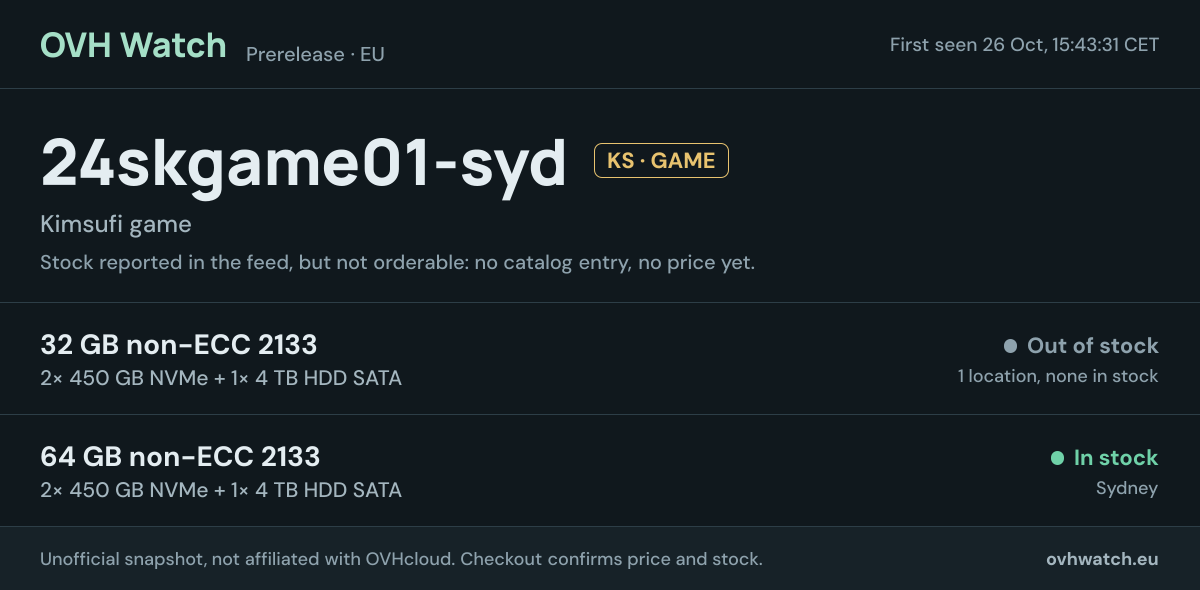The image size is (1200, 590).
Task: Click the Kimsufi game subtitle
Action: pos(116,225)
